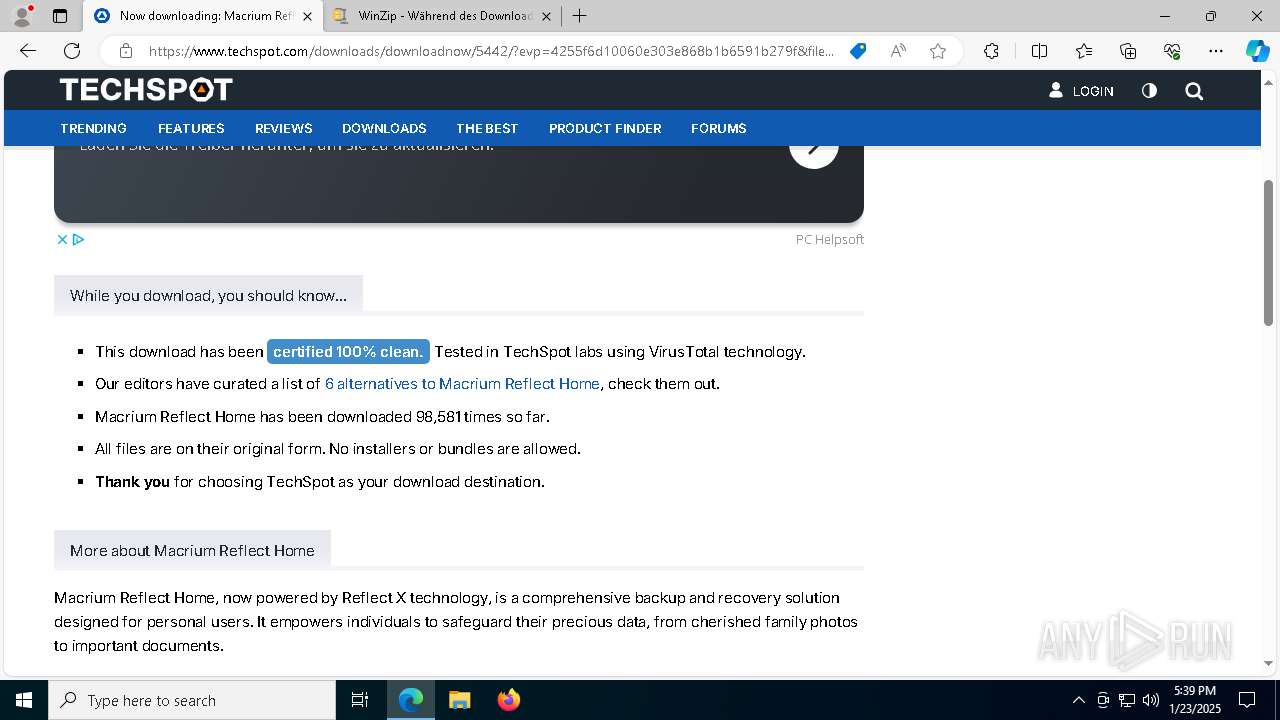Toggle split screen view
The image size is (1280, 720).
coord(1039,51)
